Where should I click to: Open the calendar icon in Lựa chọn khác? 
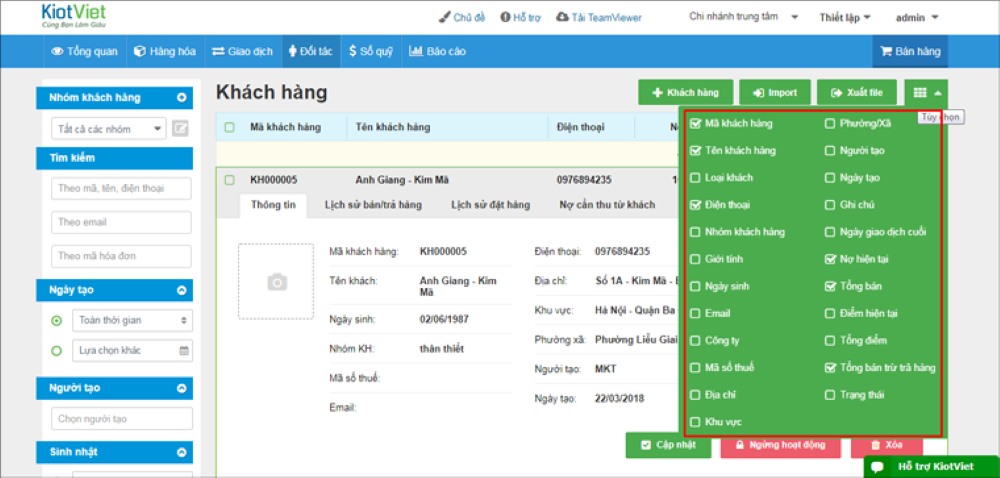click(184, 351)
